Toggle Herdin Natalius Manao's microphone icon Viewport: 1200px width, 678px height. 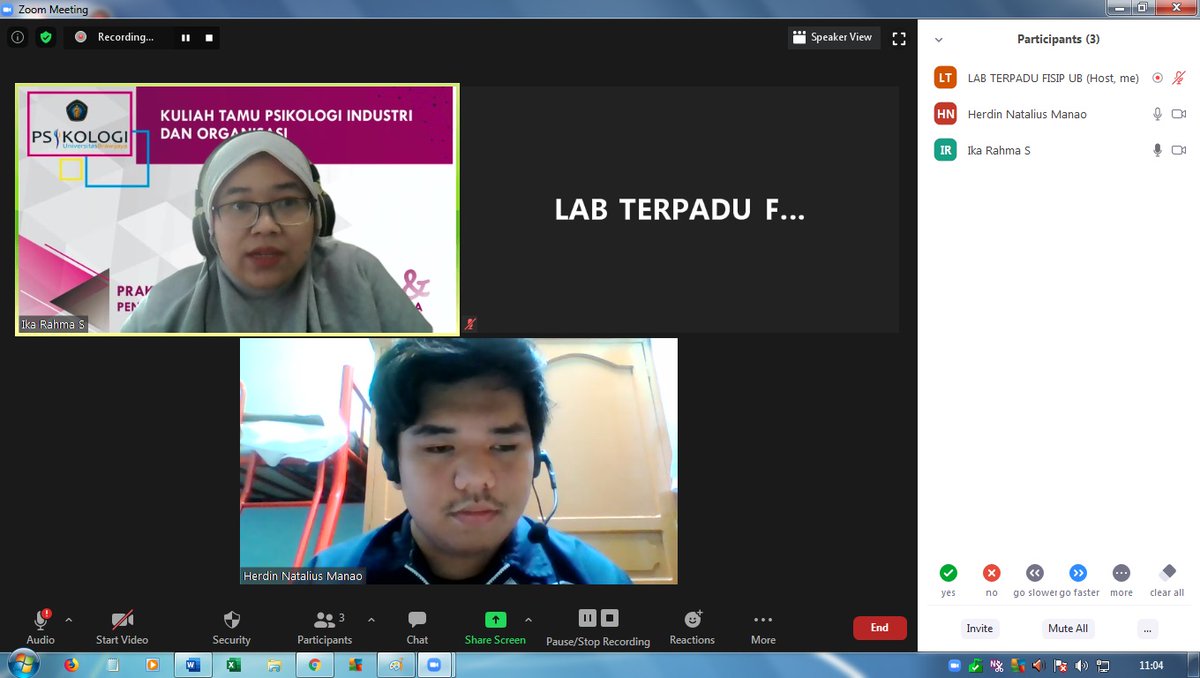pos(1157,114)
